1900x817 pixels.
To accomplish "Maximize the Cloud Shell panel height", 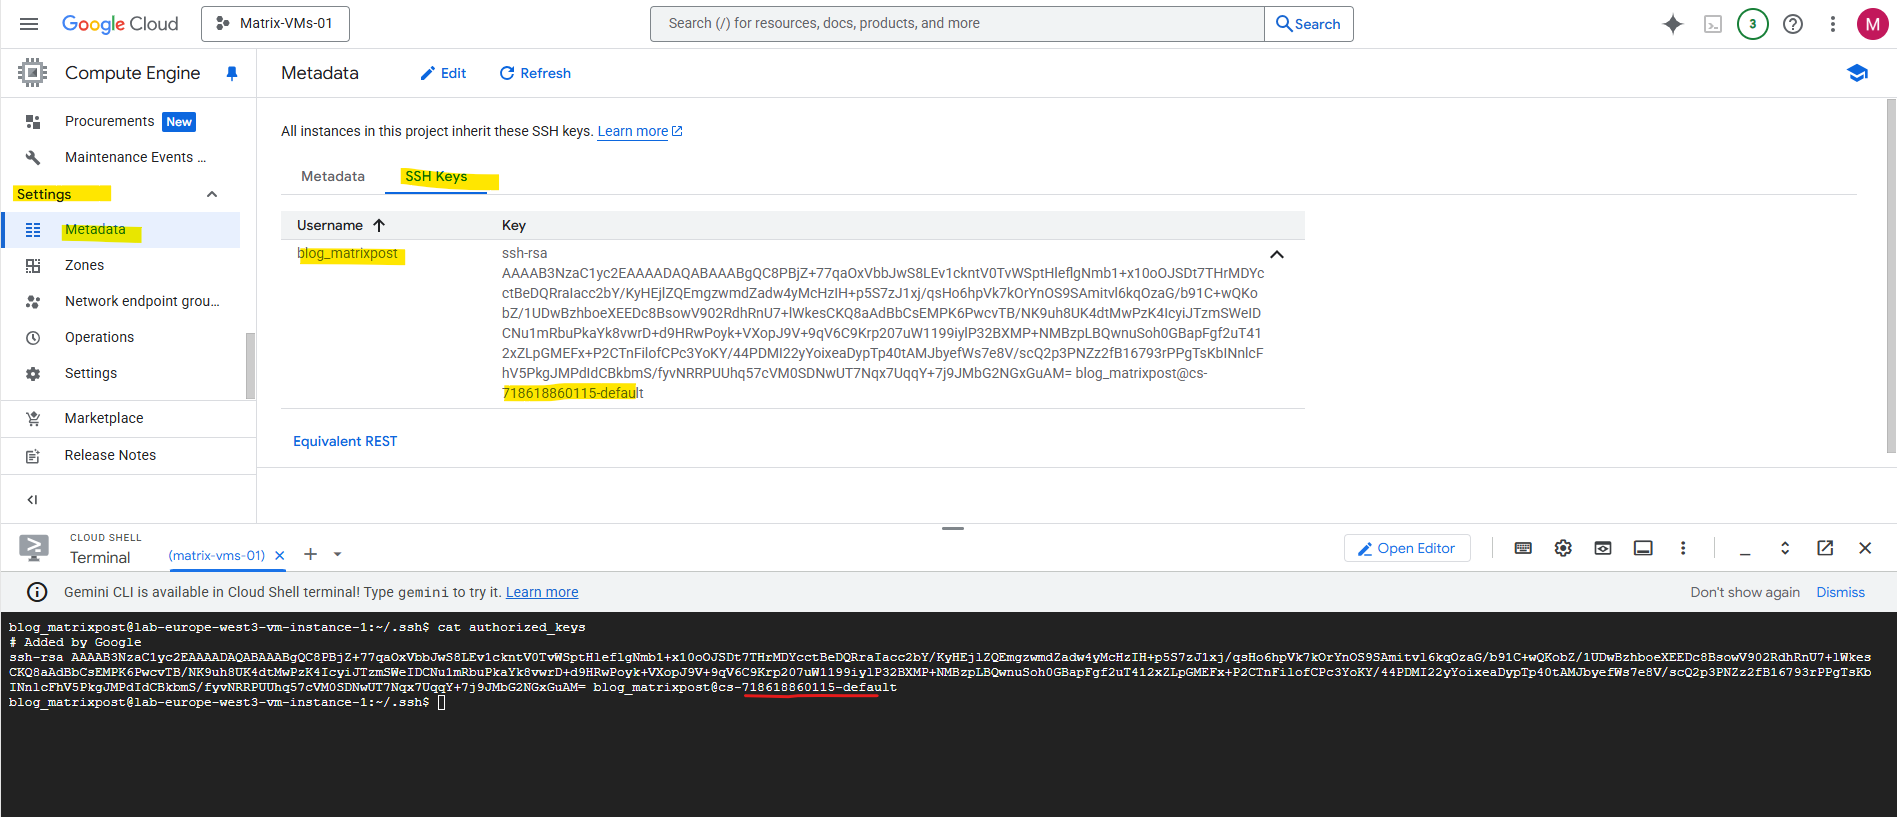I will point(1785,548).
